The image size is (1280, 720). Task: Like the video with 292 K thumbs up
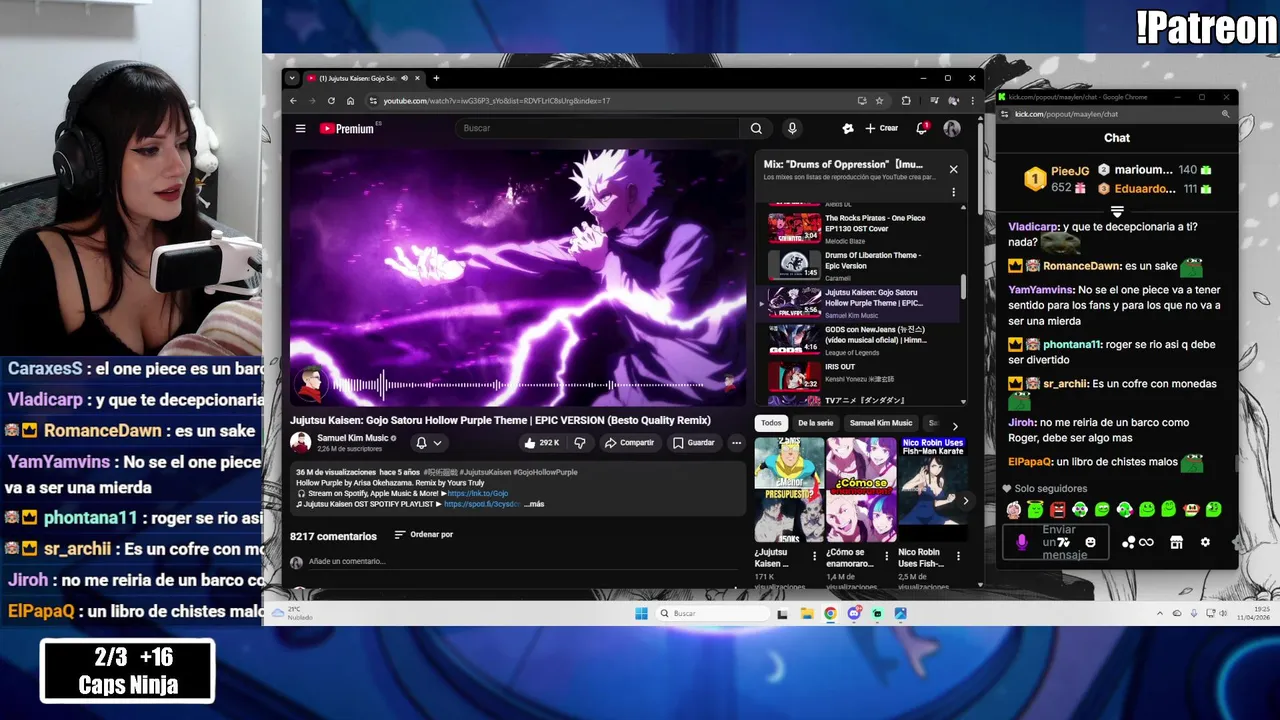[541, 442]
